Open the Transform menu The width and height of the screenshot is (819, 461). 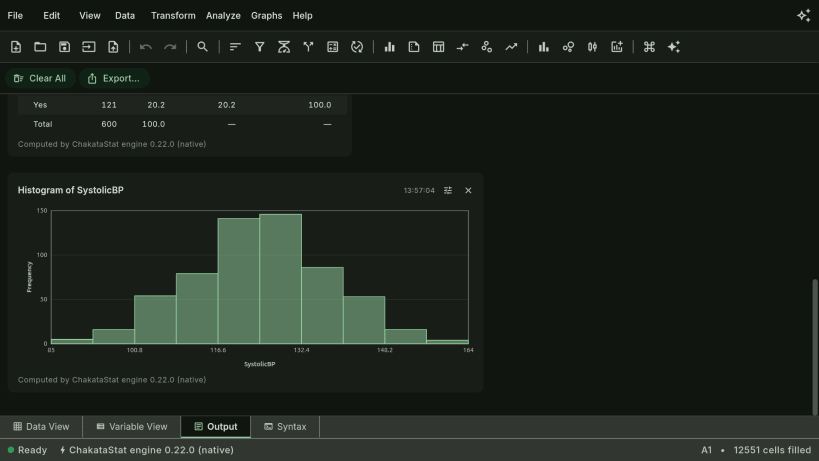(x=173, y=16)
